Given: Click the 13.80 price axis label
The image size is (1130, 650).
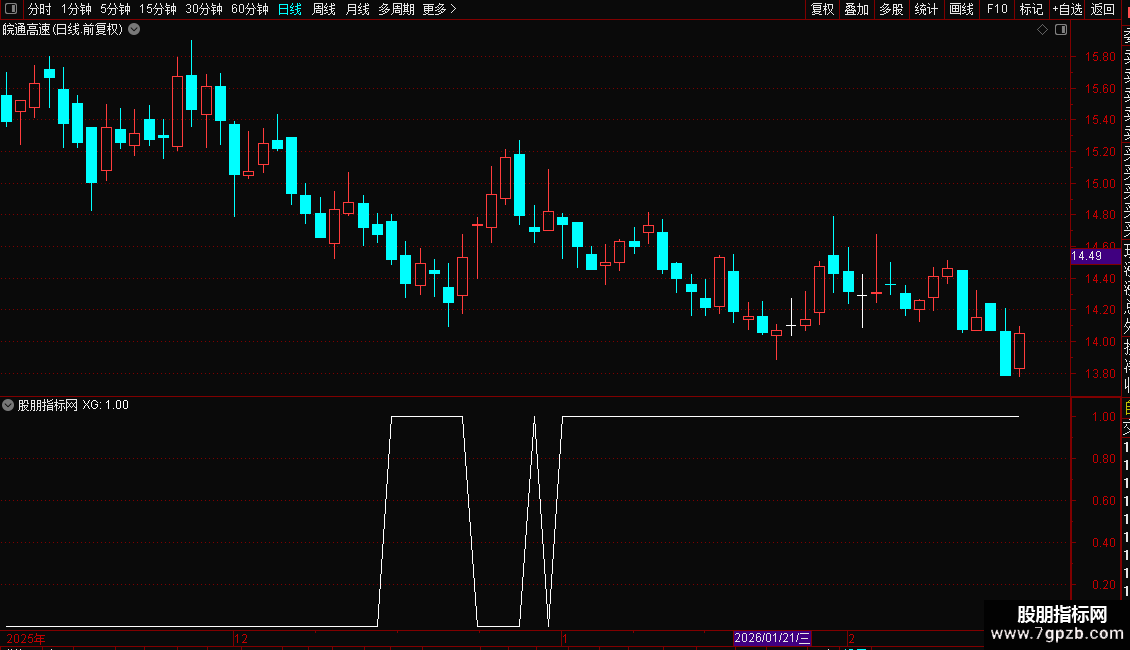Looking at the screenshot, I should (1100, 373).
